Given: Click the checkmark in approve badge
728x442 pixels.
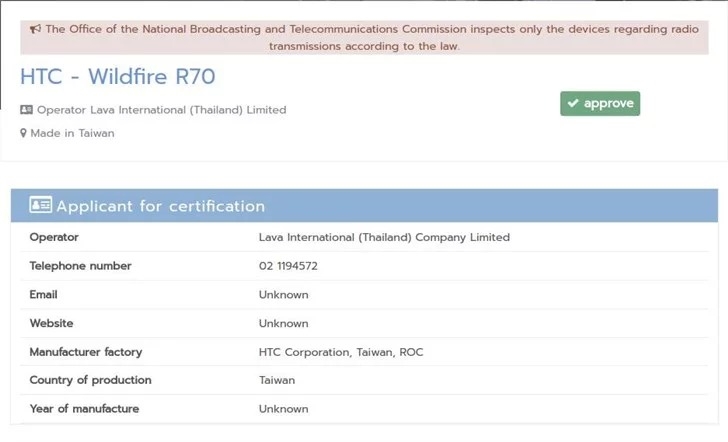Looking at the screenshot, I should click(573, 103).
